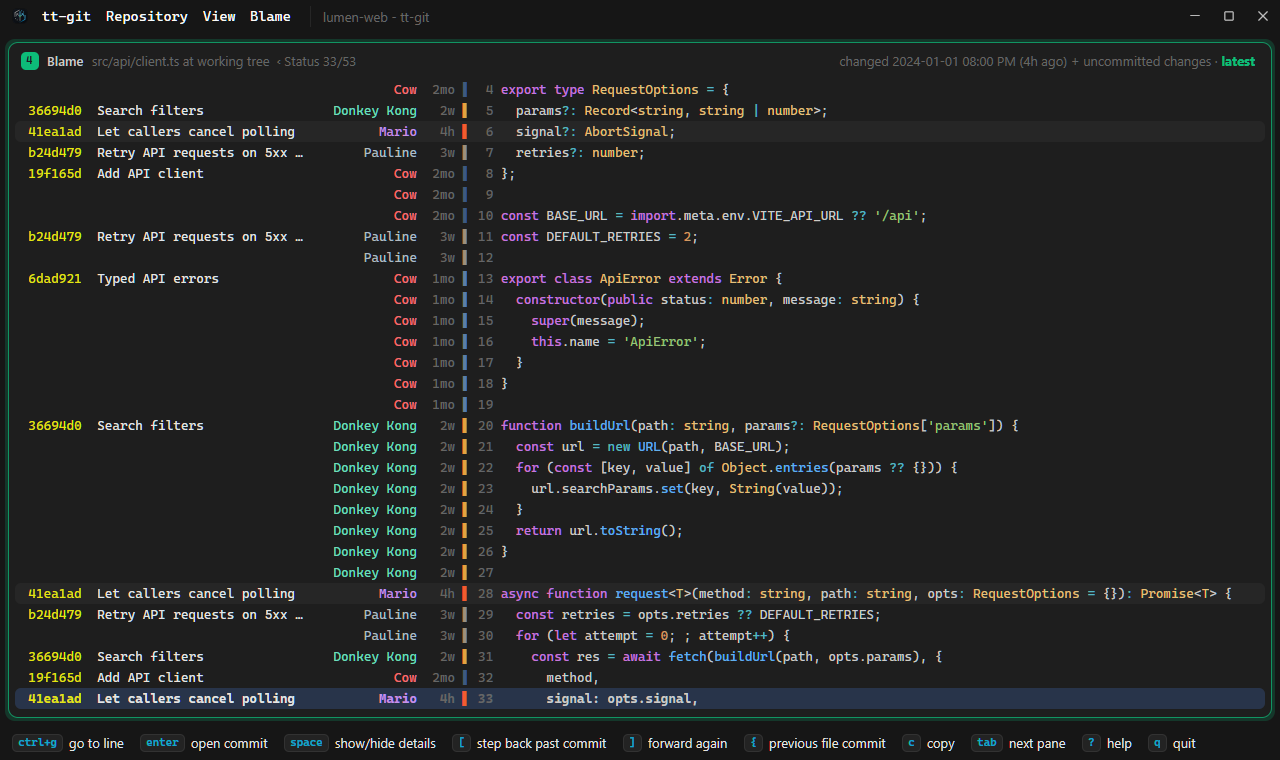1280x760 pixels.
Task: Click the green pane number 4 badge
Action: (x=30, y=61)
